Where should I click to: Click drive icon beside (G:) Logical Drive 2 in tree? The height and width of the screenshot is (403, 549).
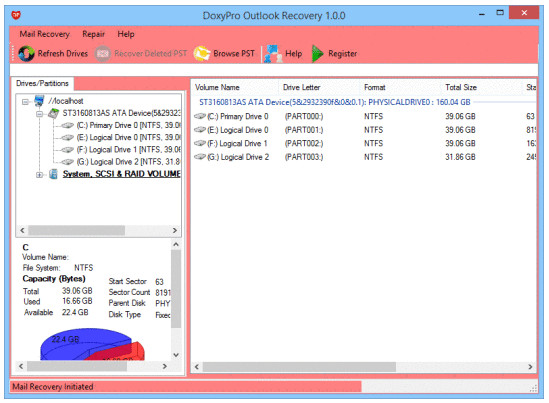(x=67, y=162)
